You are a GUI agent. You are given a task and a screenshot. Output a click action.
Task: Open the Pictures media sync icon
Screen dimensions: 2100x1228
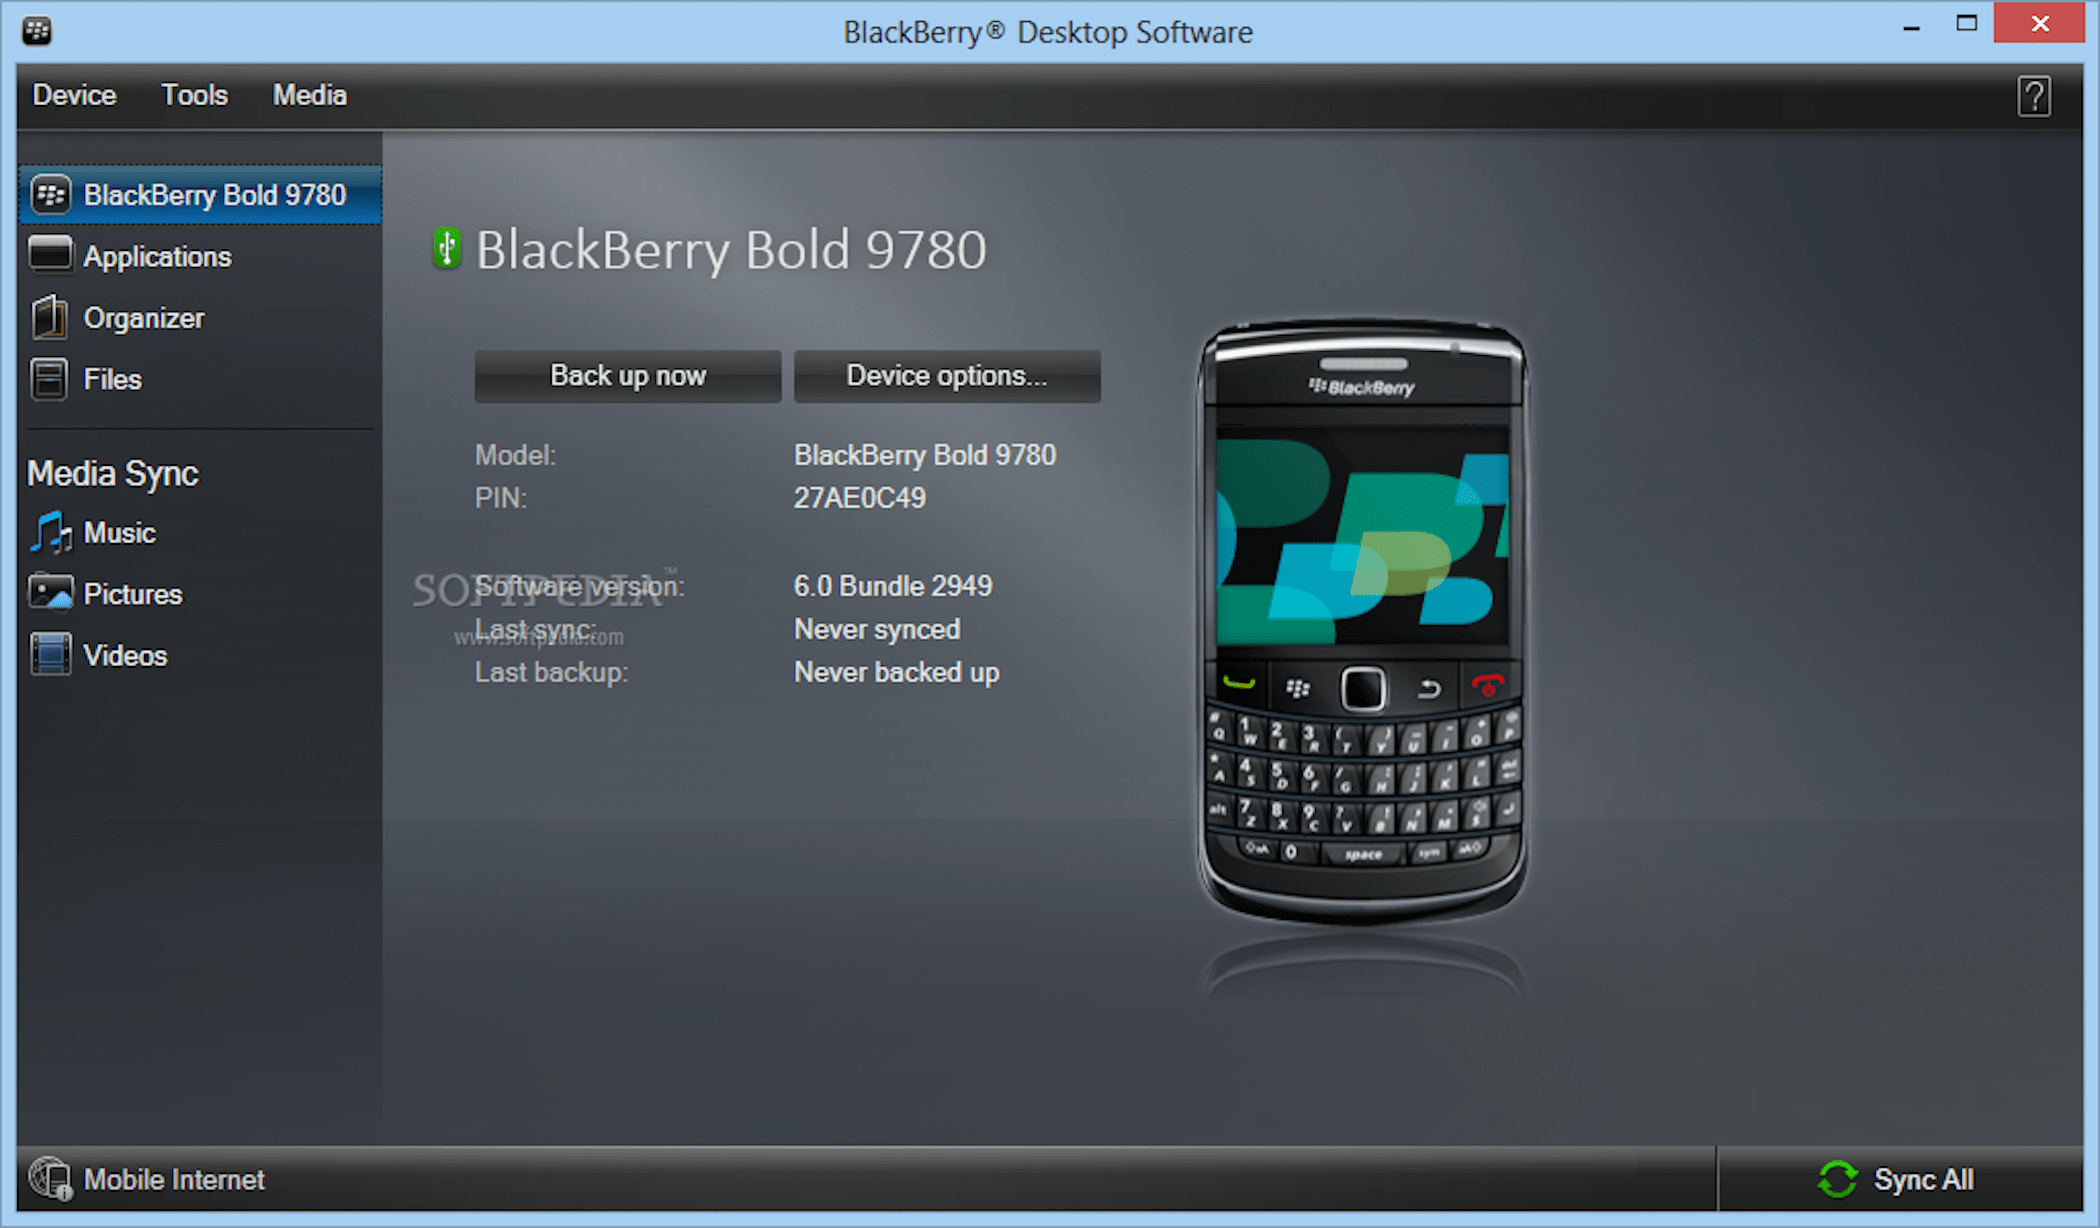coord(50,593)
